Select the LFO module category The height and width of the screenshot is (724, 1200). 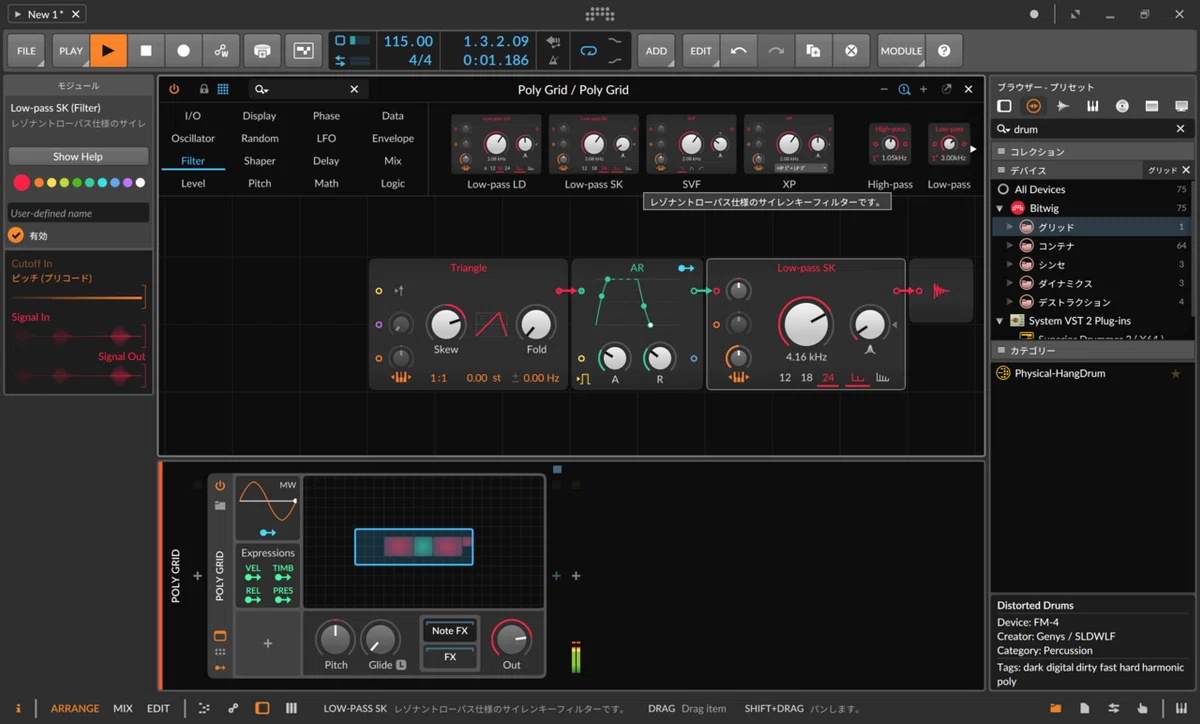326,138
